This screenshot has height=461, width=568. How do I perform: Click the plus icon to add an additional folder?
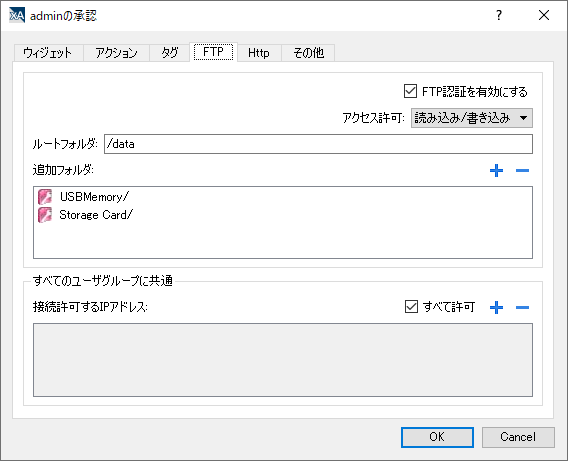point(496,171)
